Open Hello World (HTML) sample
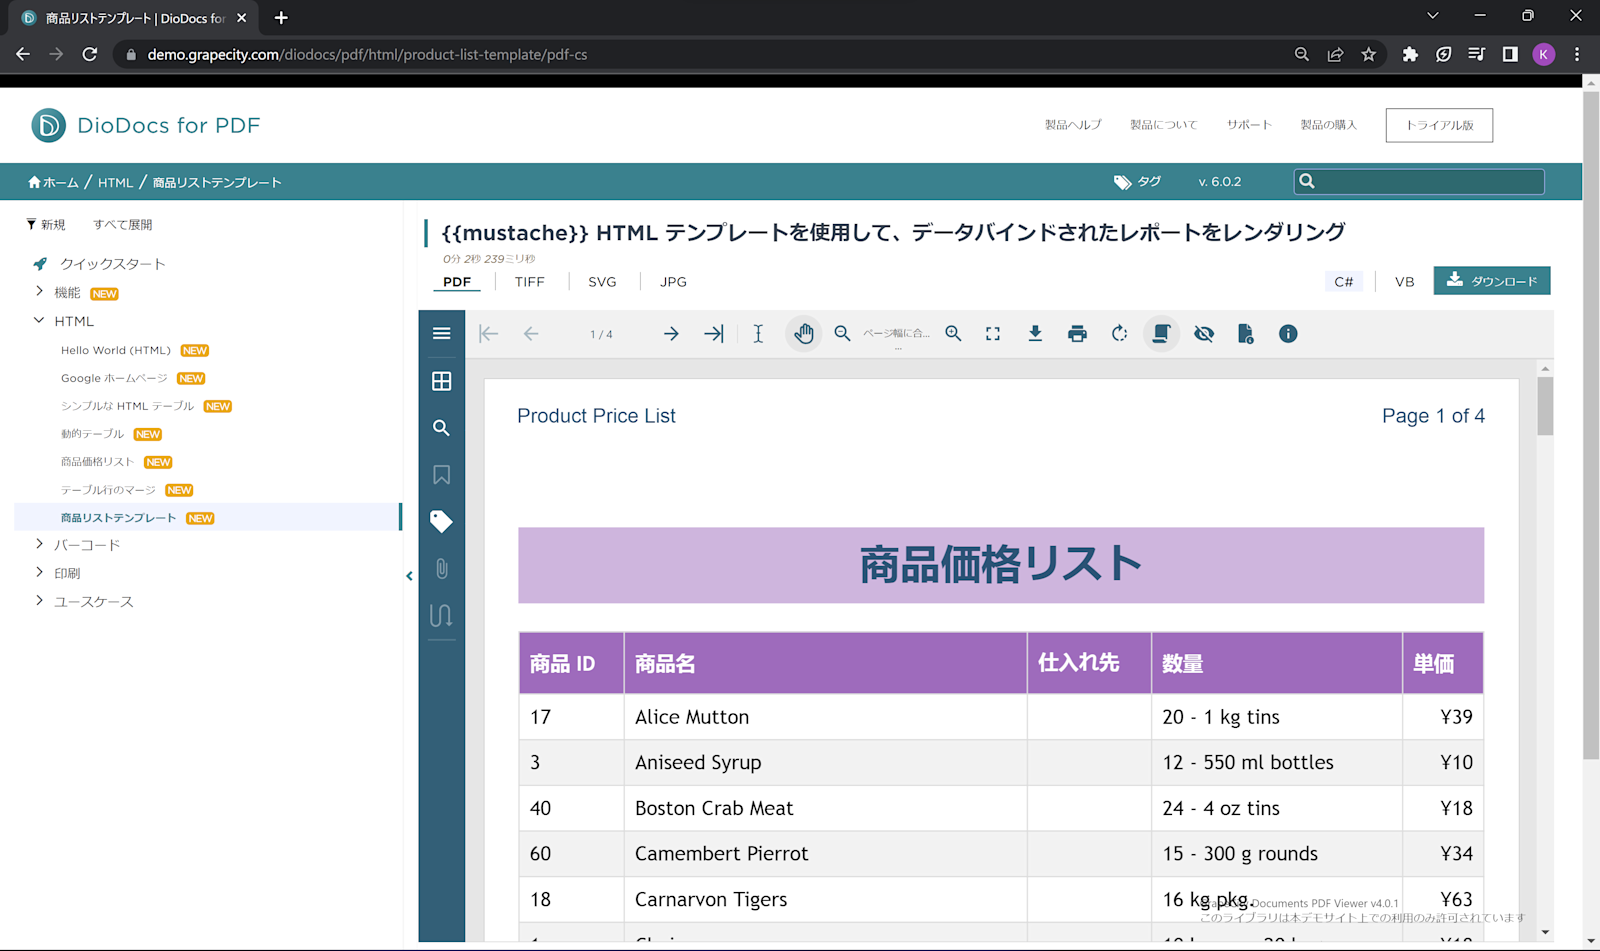Image resolution: width=1600 pixels, height=951 pixels. click(115, 350)
